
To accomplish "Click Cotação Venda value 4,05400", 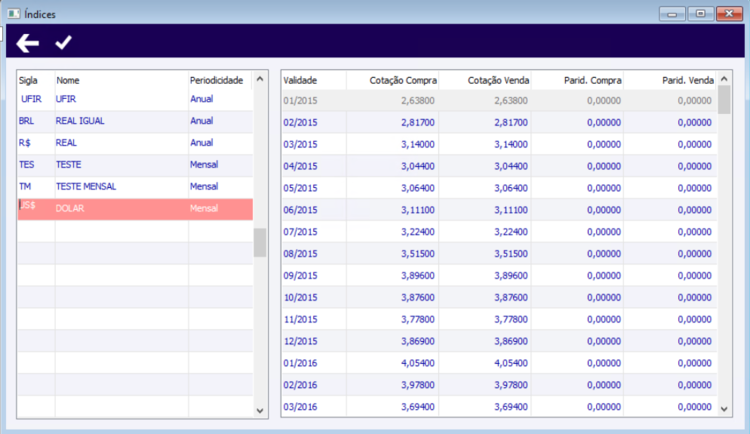I will 511,363.
